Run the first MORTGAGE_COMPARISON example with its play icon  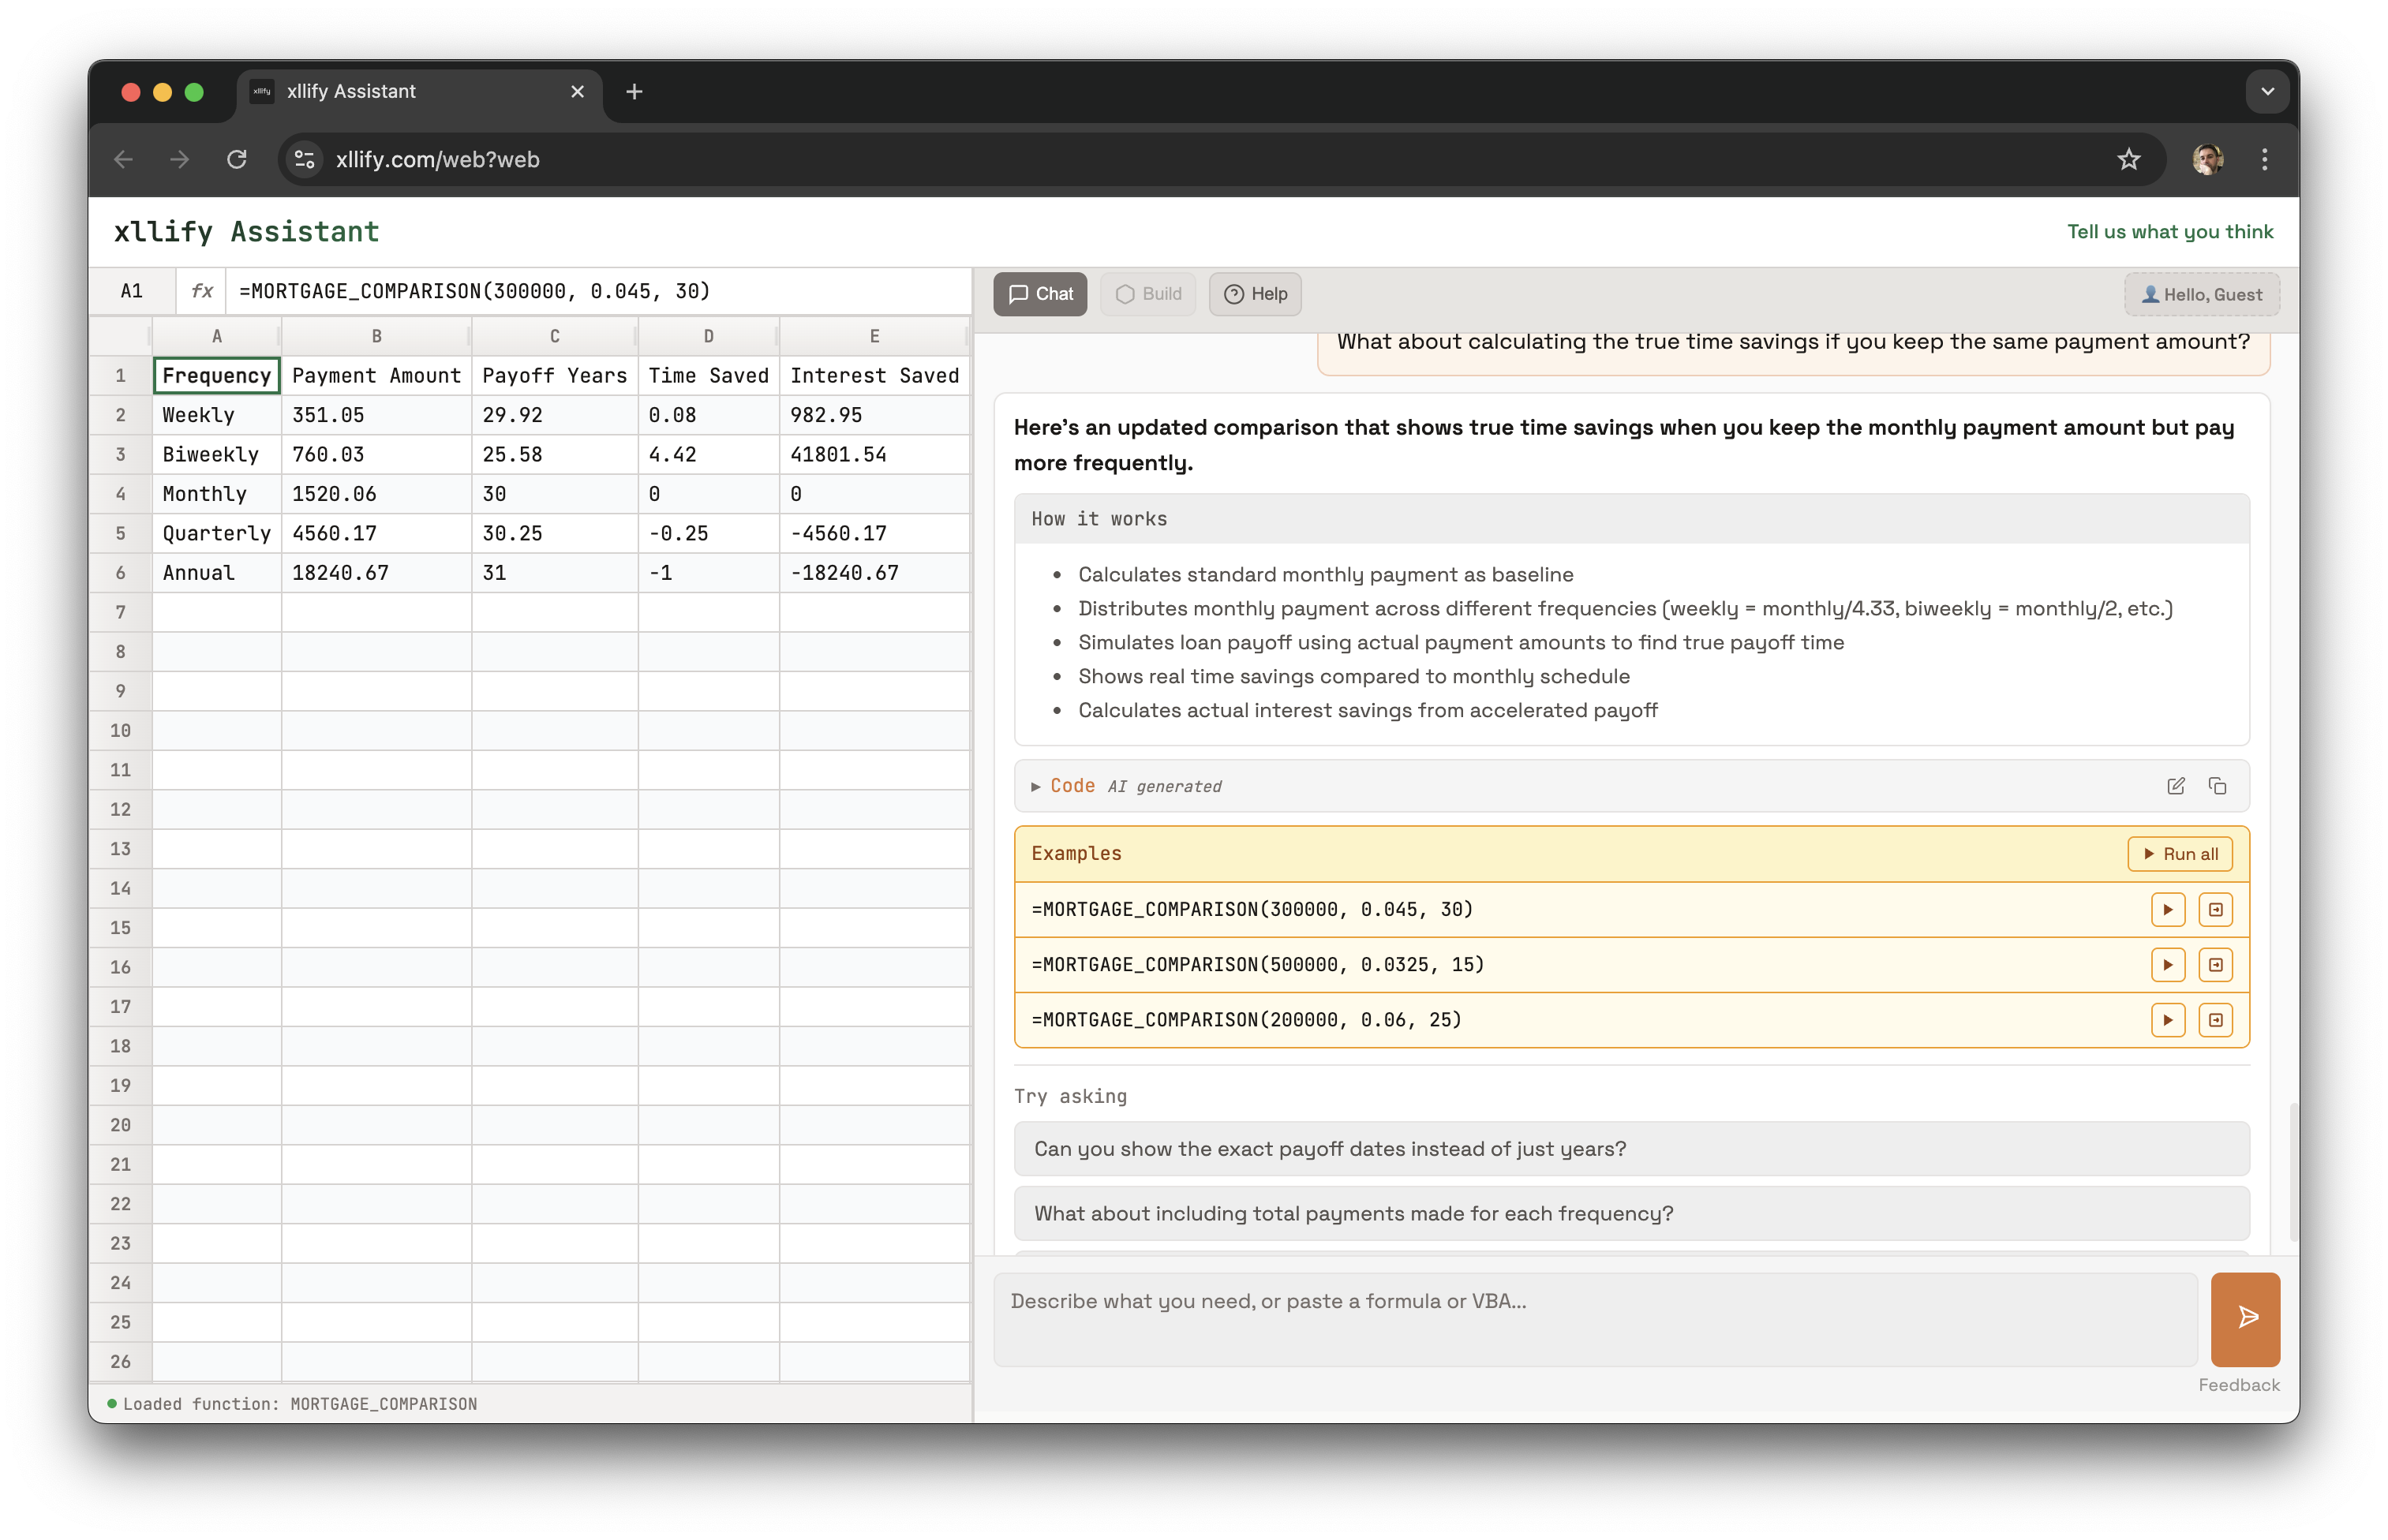[x=2168, y=909]
